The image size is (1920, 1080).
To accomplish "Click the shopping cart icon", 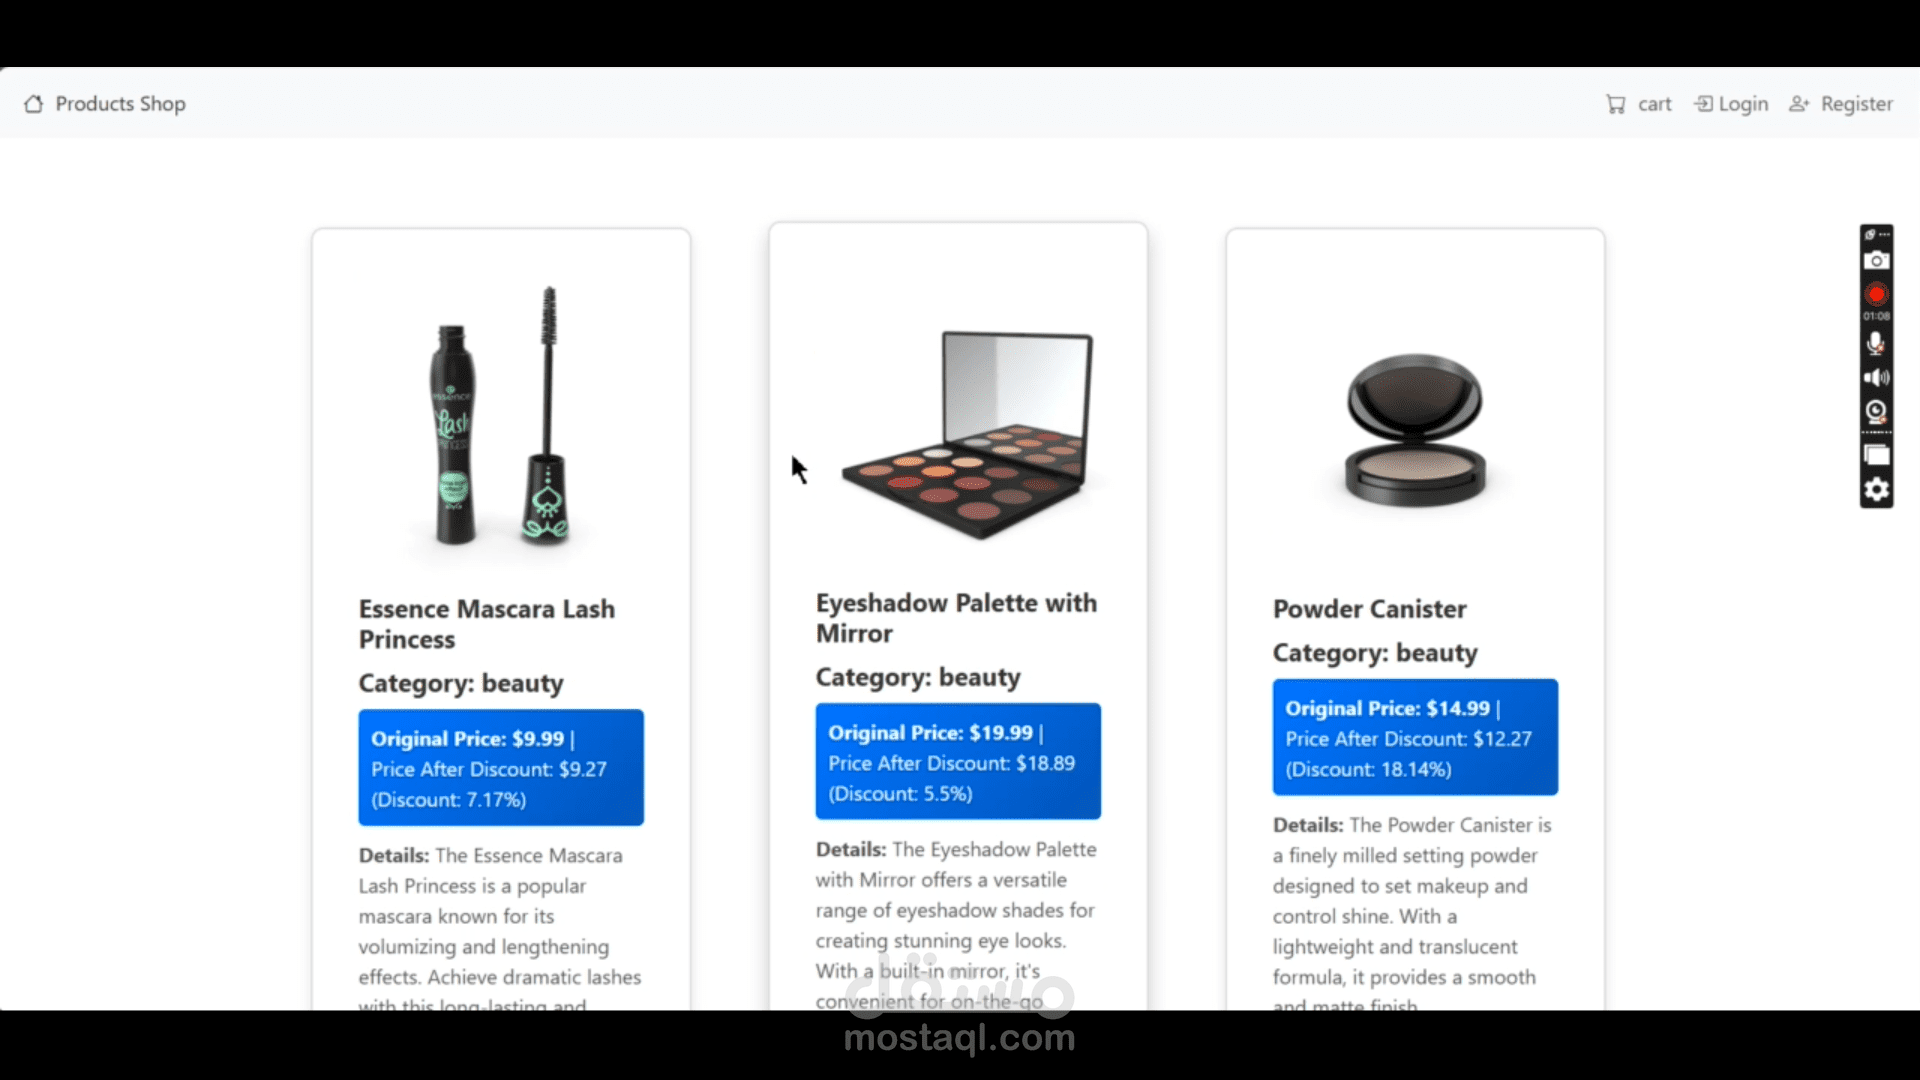I will tap(1616, 104).
